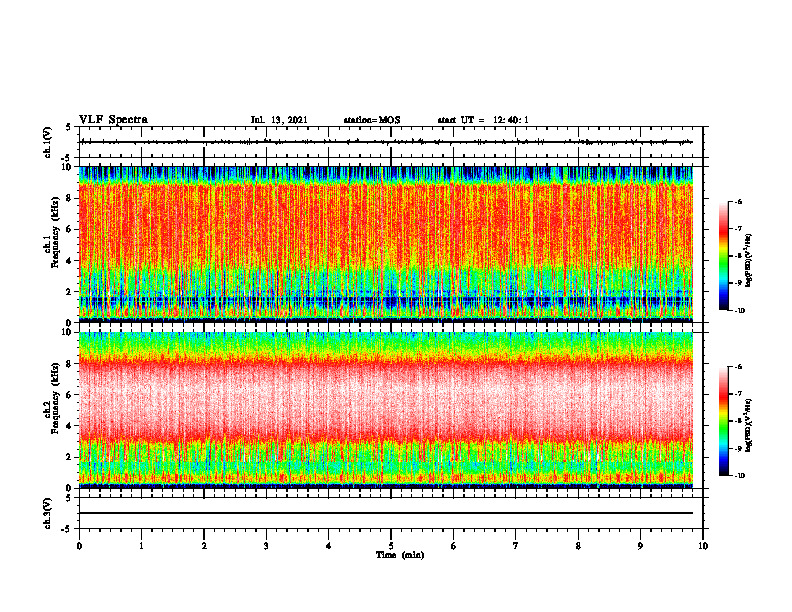This screenshot has width=792, height=612.
Task: Click the "10" kHz tick of ch.2 spectrogram
Action: (66, 332)
